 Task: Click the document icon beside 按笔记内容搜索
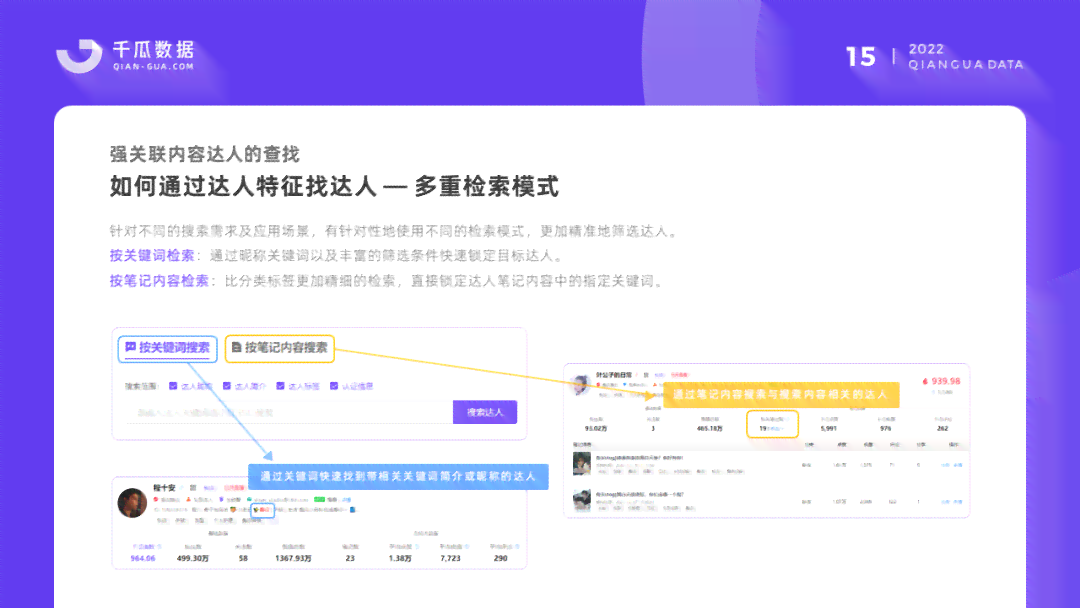pos(236,348)
